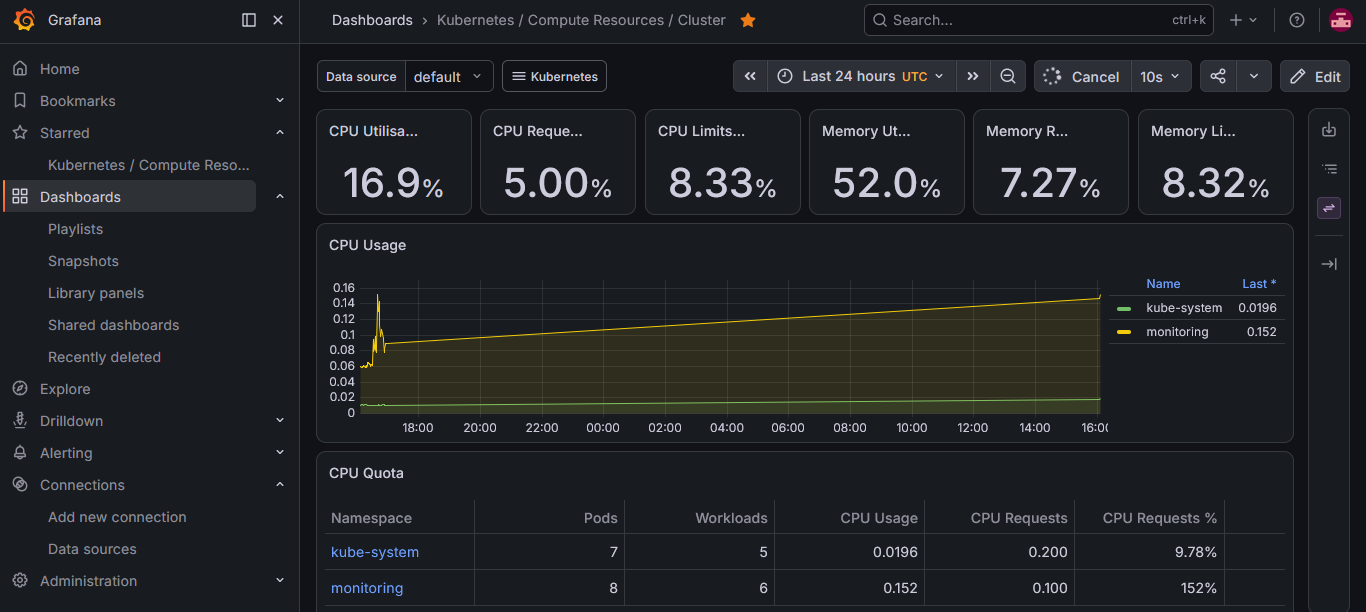Screen dimensions: 1366x612
Task: Click the Alerting bell icon
Action: tap(20, 453)
